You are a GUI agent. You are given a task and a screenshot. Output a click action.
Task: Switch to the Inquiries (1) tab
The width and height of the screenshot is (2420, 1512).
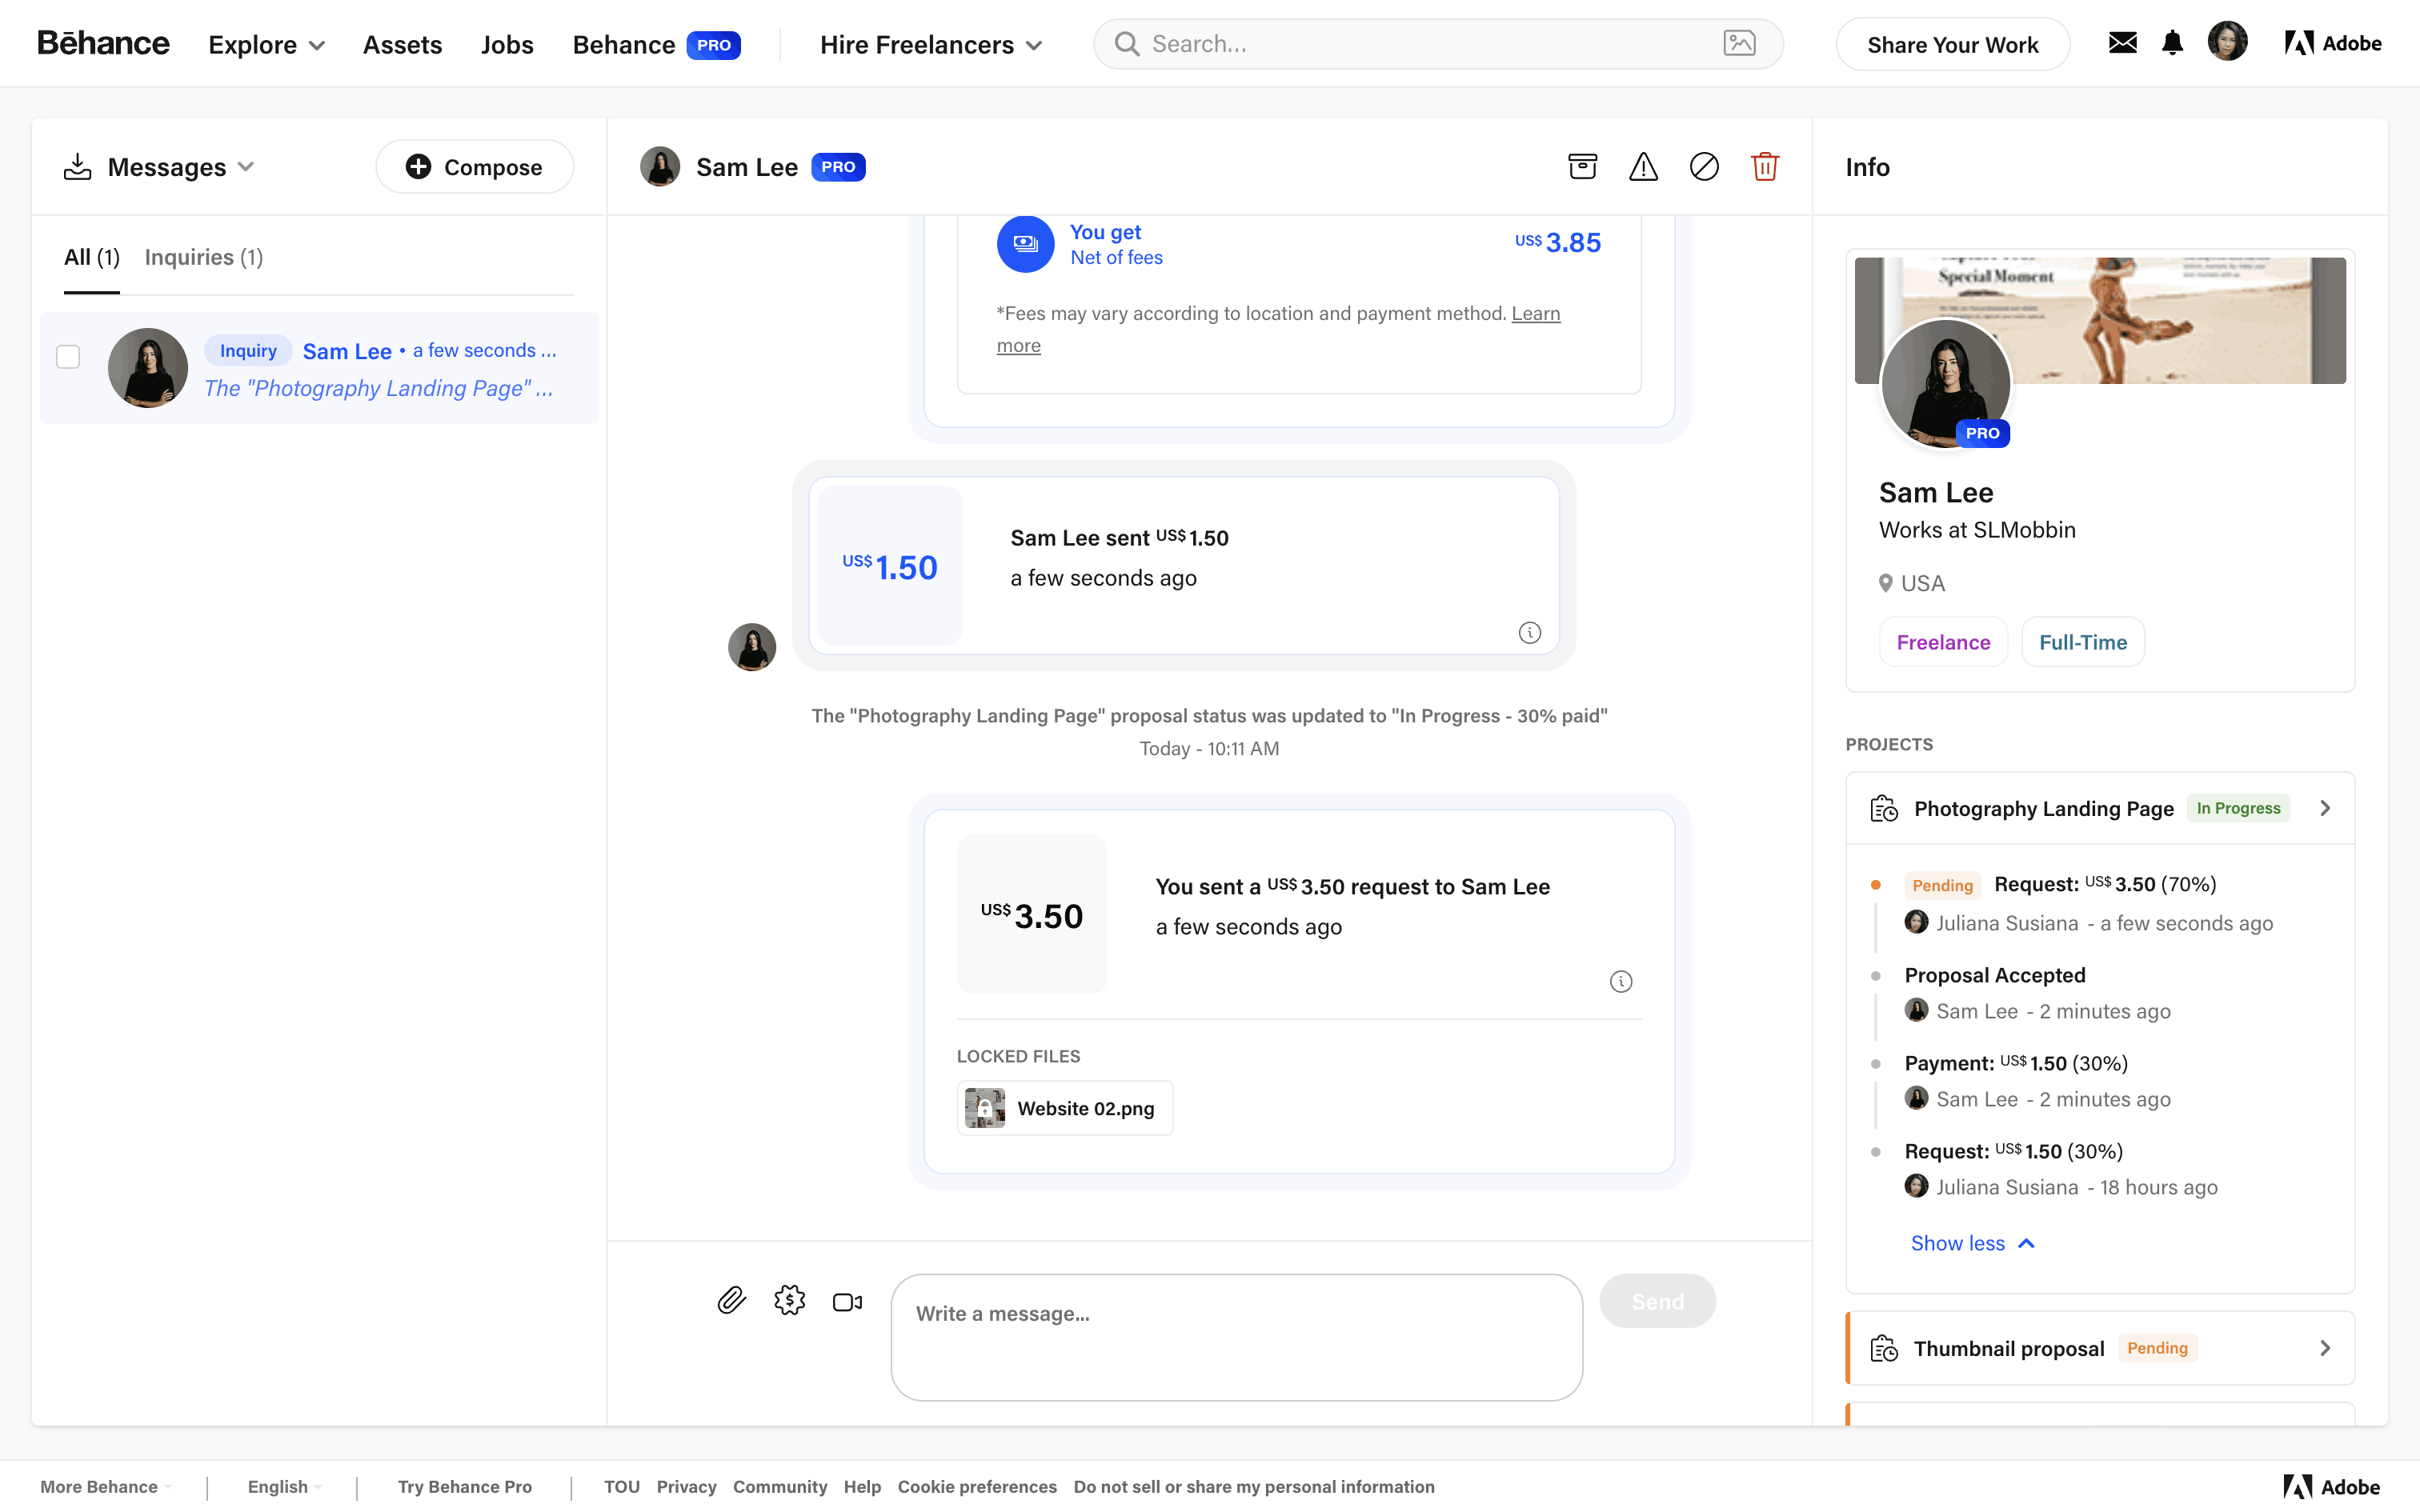tap(204, 257)
